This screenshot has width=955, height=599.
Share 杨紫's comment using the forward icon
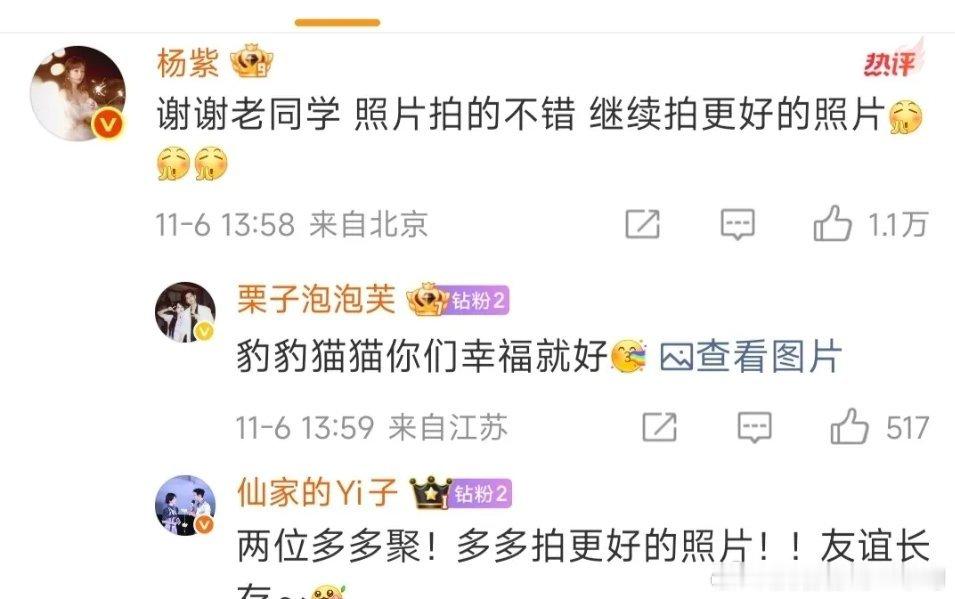(643, 224)
